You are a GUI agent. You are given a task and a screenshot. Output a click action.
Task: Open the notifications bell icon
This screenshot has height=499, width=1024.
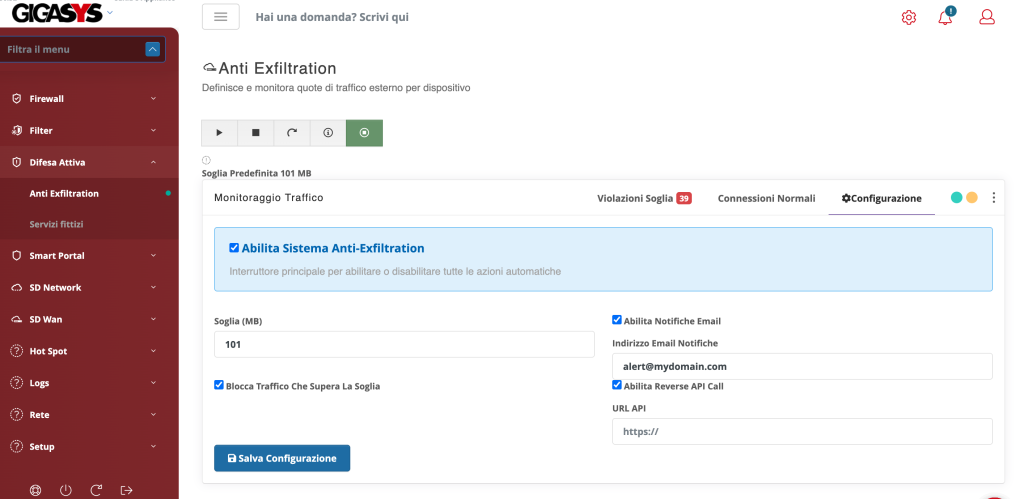[946, 17]
